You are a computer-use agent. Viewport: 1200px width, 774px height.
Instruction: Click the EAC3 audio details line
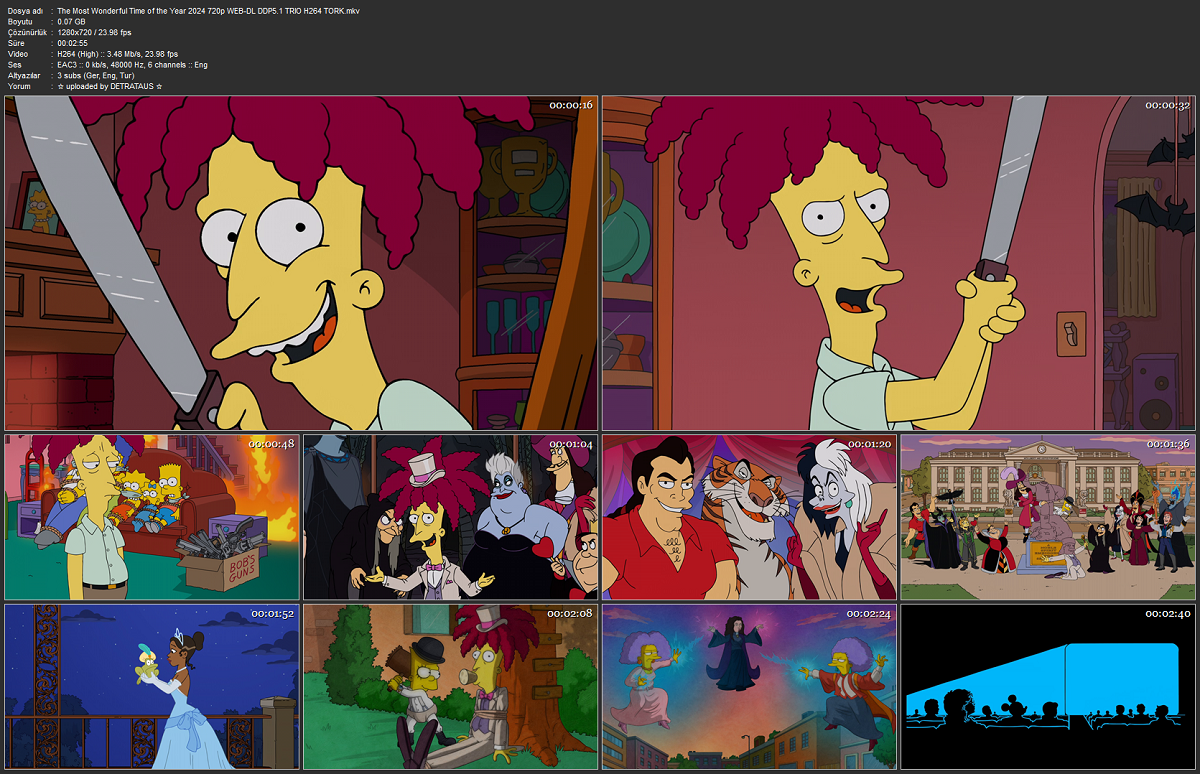pos(133,65)
